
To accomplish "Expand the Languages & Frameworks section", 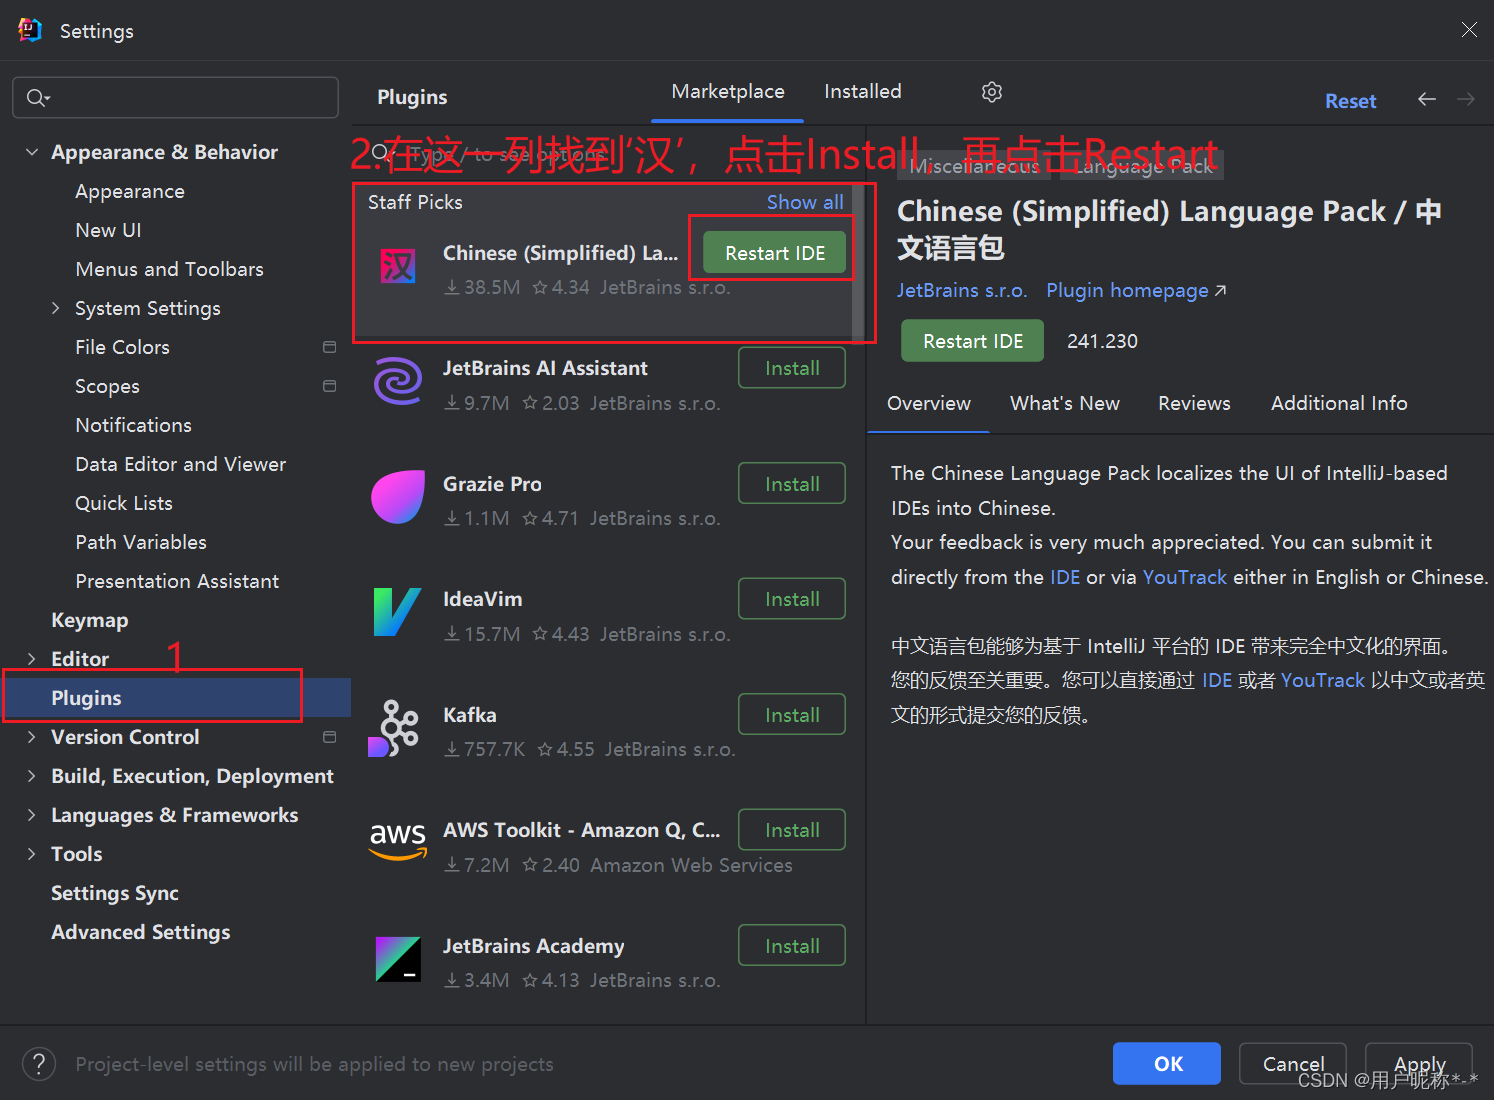I will 32,815.
